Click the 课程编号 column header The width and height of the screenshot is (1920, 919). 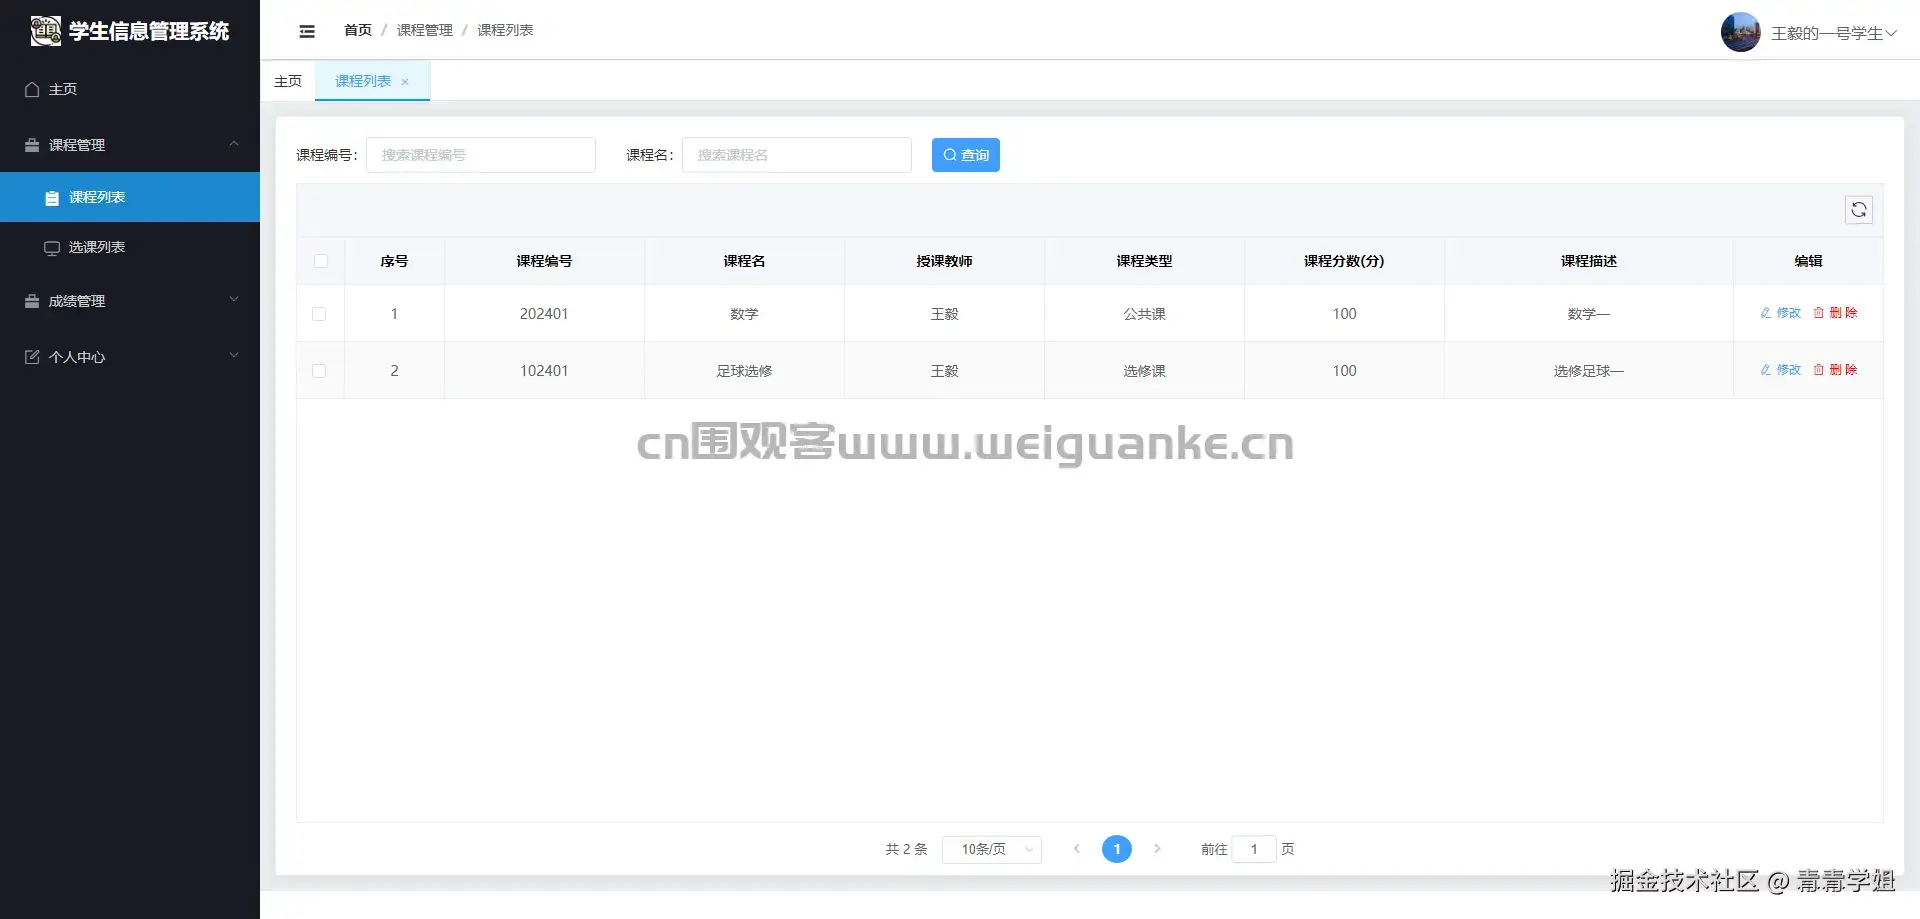(544, 261)
